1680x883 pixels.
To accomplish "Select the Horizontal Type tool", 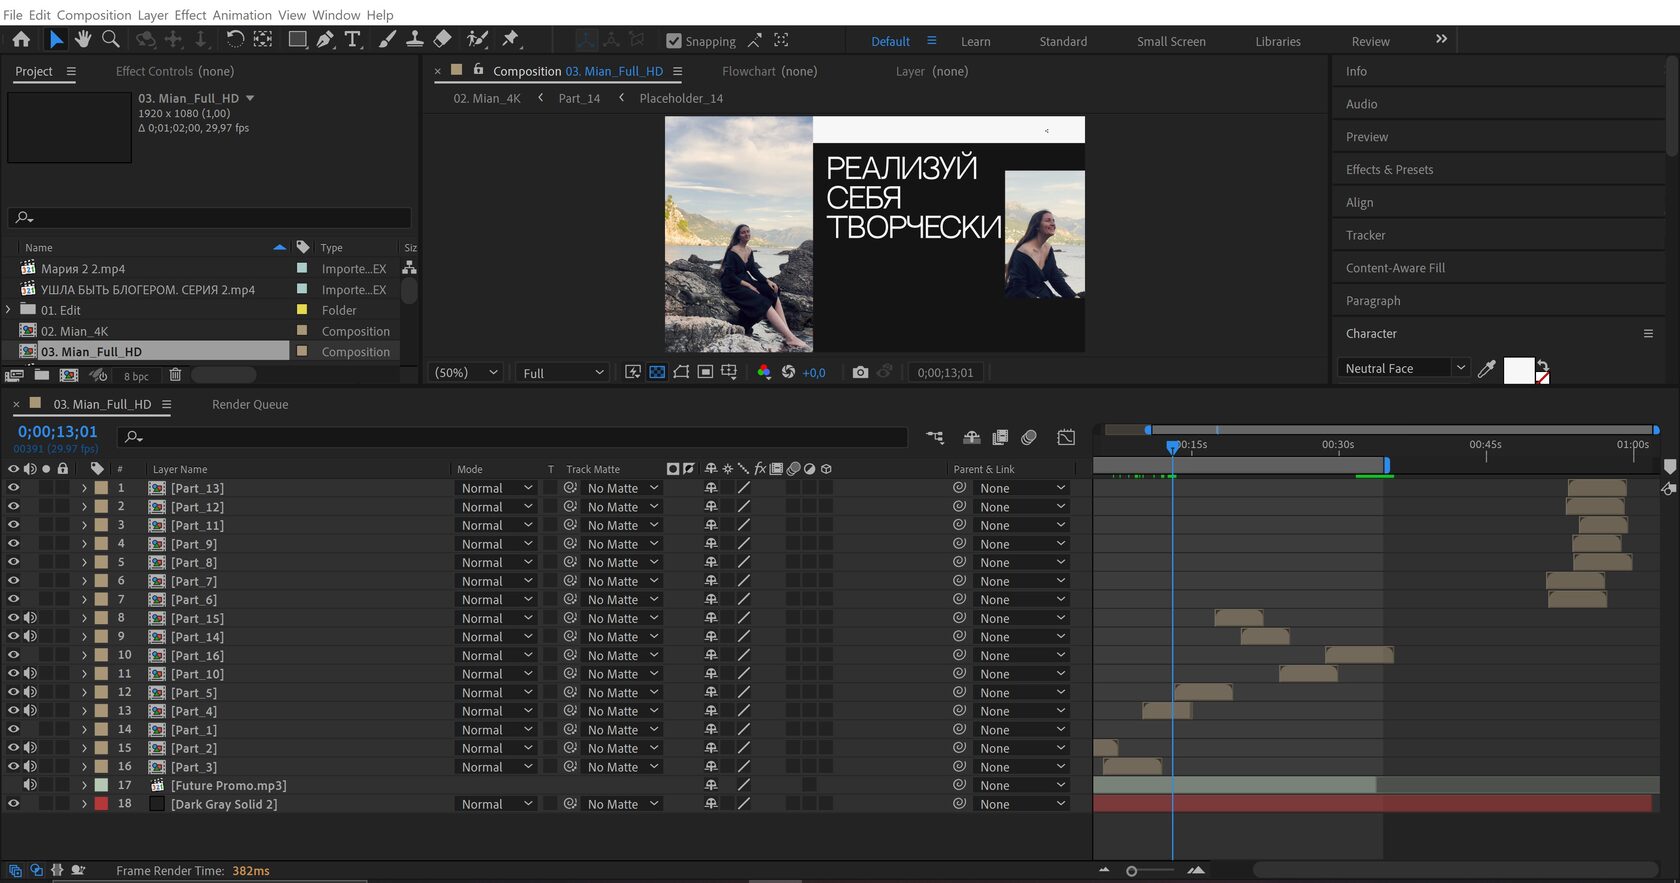I will (x=353, y=39).
